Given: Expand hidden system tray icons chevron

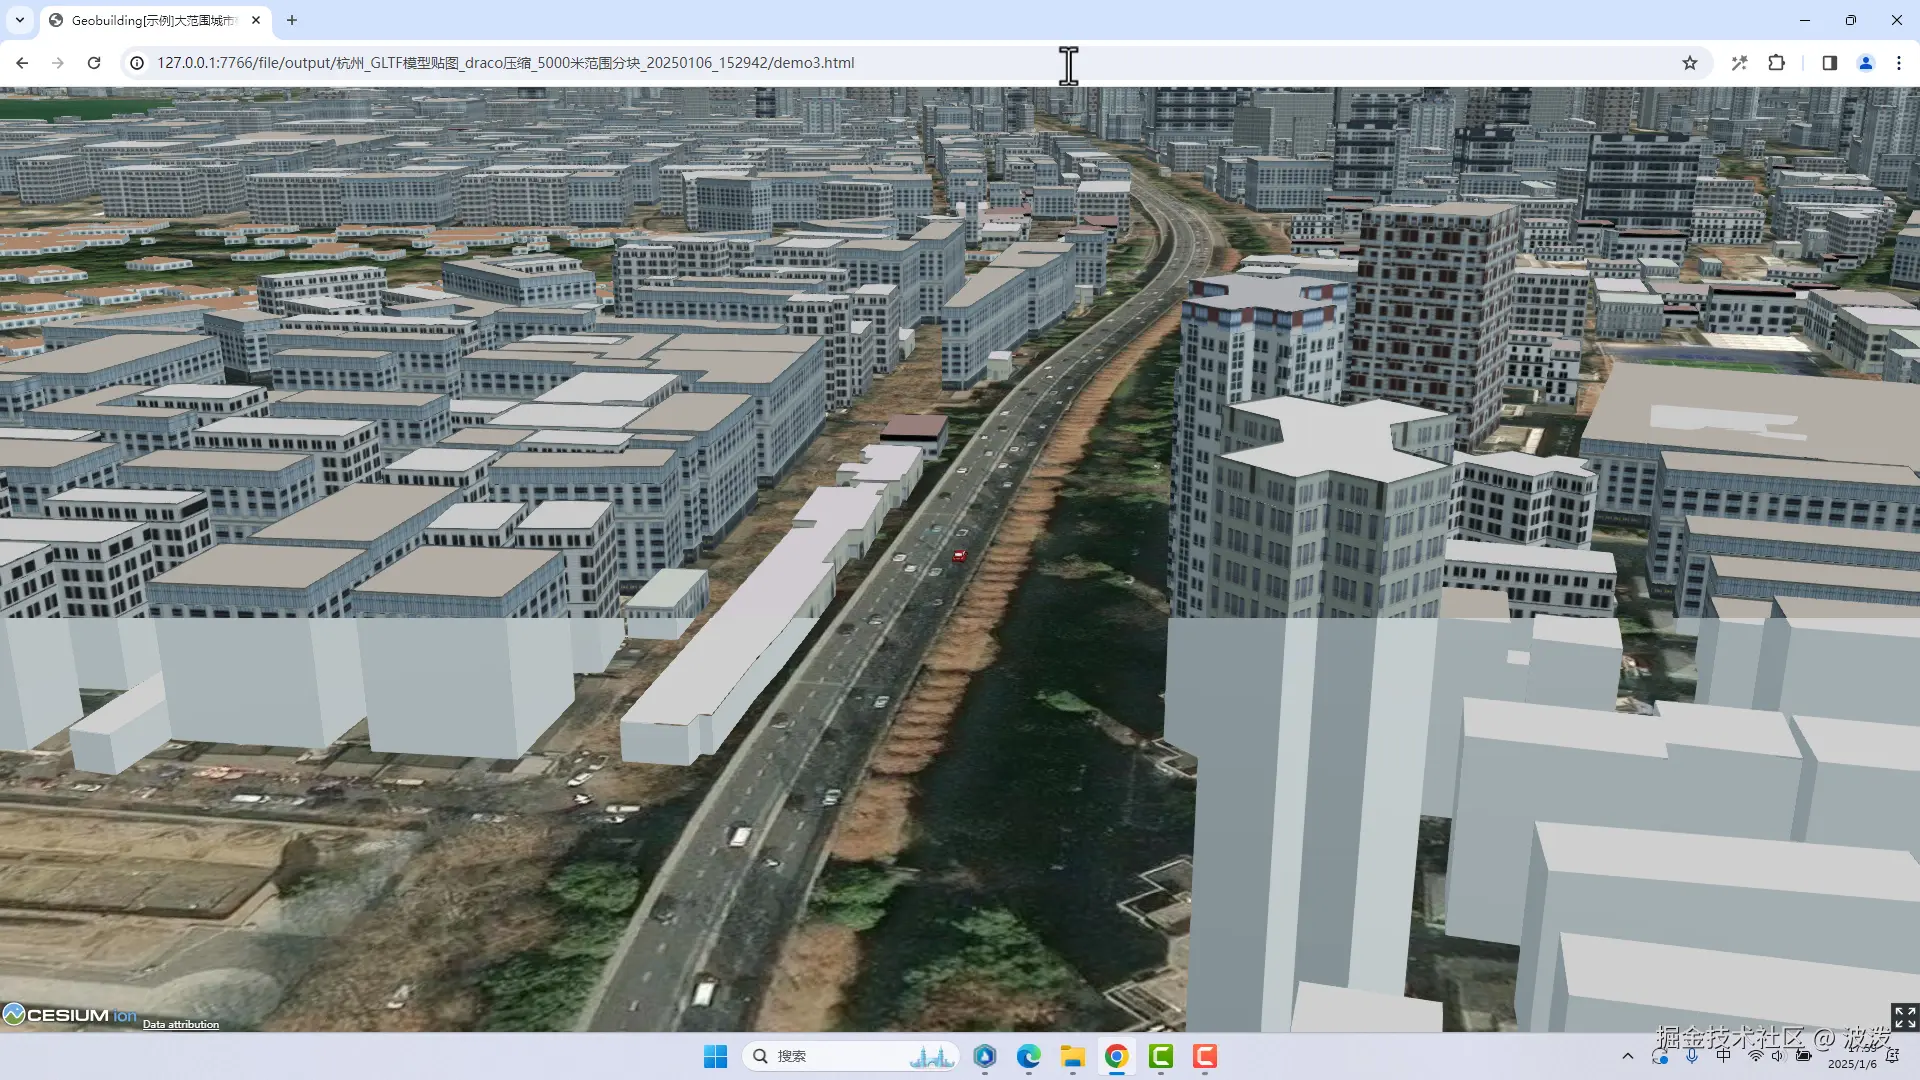Looking at the screenshot, I should pyautogui.click(x=1627, y=1056).
